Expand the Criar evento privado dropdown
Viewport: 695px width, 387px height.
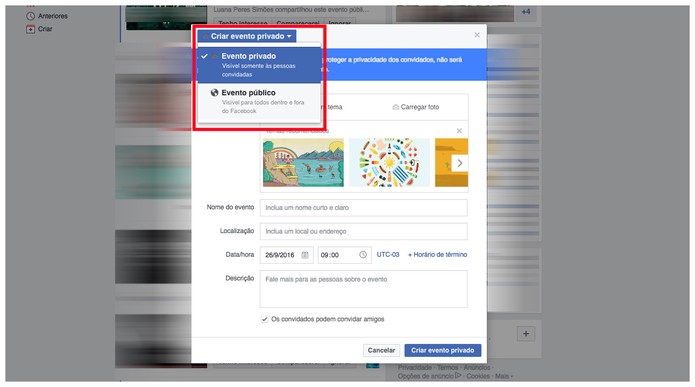247,36
